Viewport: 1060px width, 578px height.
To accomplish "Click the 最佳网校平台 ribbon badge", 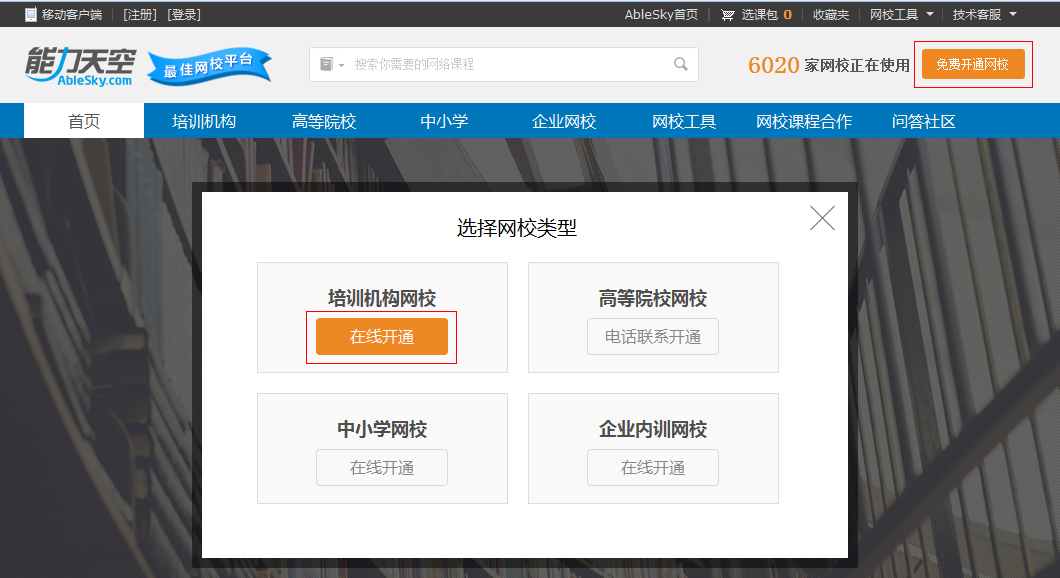I will pos(209,67).
